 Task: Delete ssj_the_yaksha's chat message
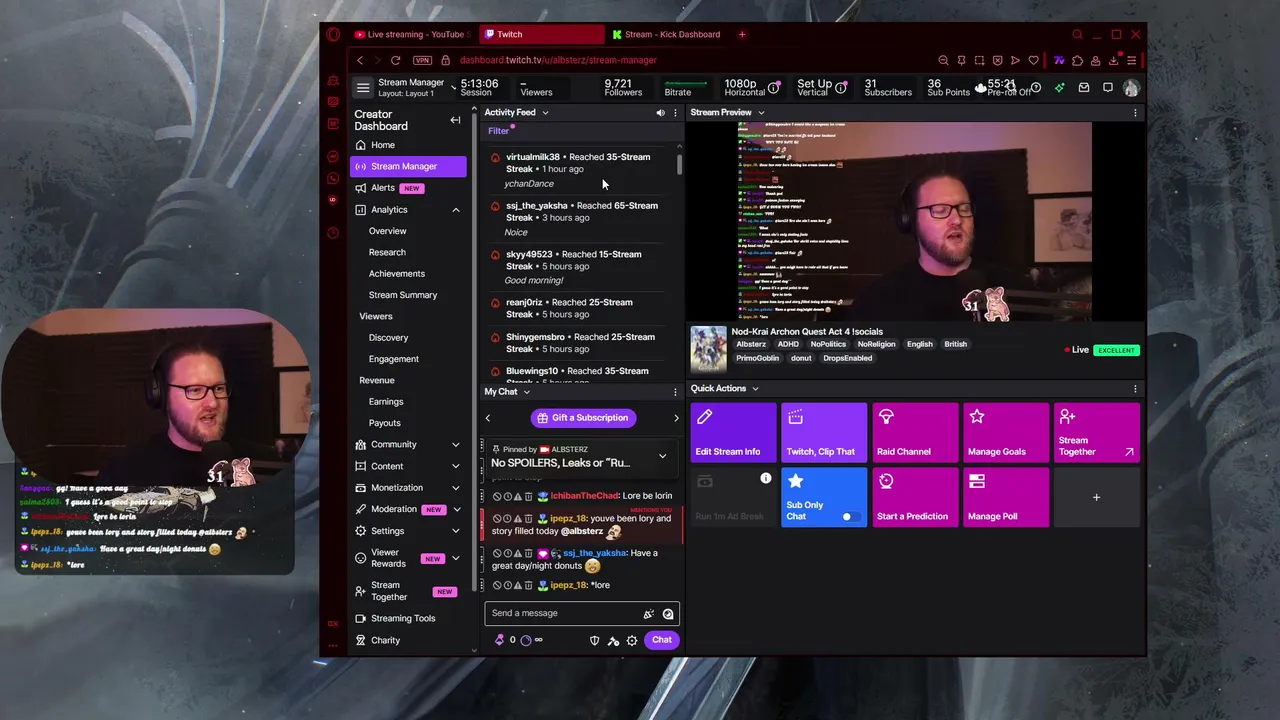pyautogui.click(x=529, y=553)
